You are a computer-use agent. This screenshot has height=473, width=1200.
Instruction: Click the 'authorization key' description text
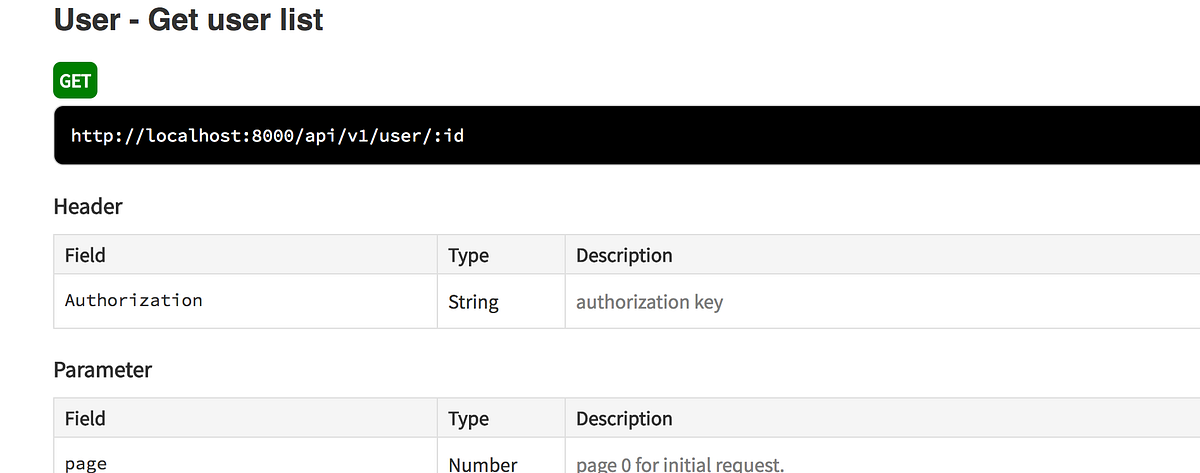pyautogui.click(x=649, y=301)
